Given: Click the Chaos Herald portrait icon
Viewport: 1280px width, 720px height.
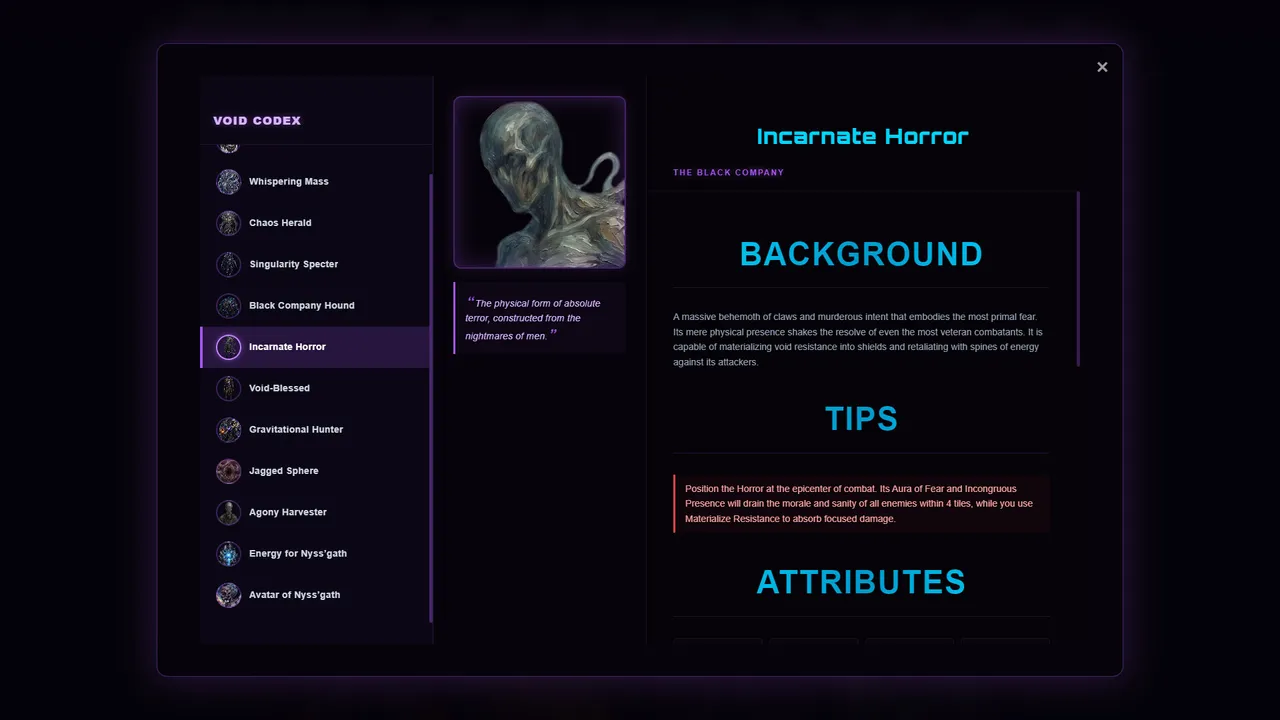Looking at the screenshot, I should 229,223.
